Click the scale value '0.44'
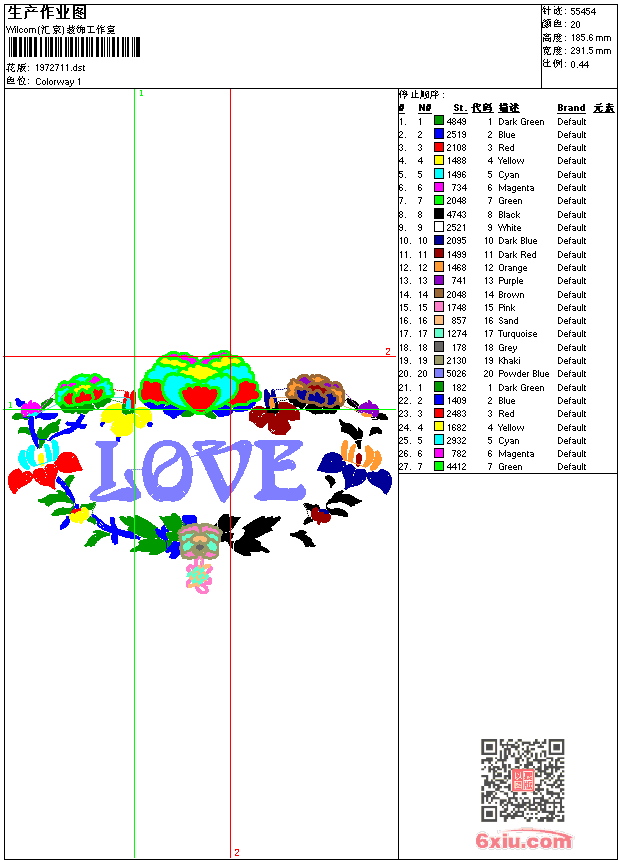The image size is (620, 860). coord(579,64)
